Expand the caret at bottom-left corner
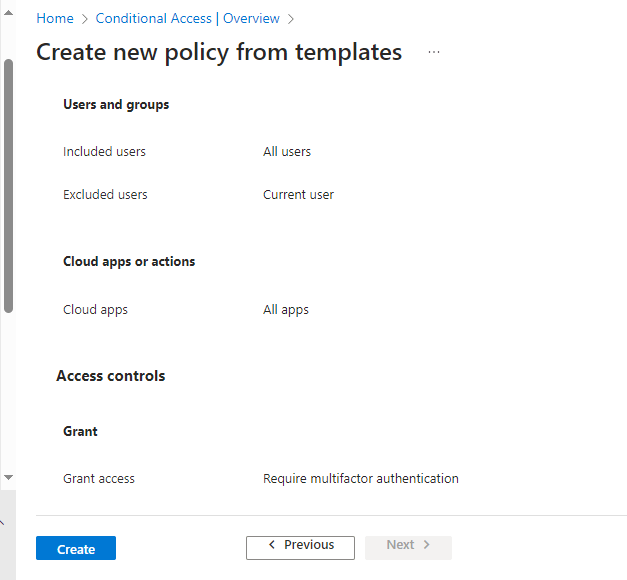The image size is (627, 580). 3,523
